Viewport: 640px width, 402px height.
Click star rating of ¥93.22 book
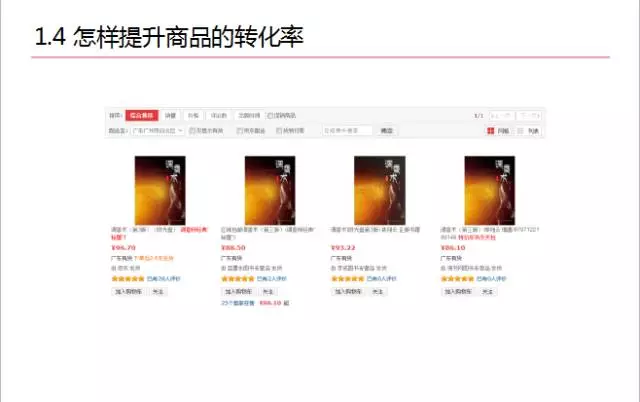(348, 279)
